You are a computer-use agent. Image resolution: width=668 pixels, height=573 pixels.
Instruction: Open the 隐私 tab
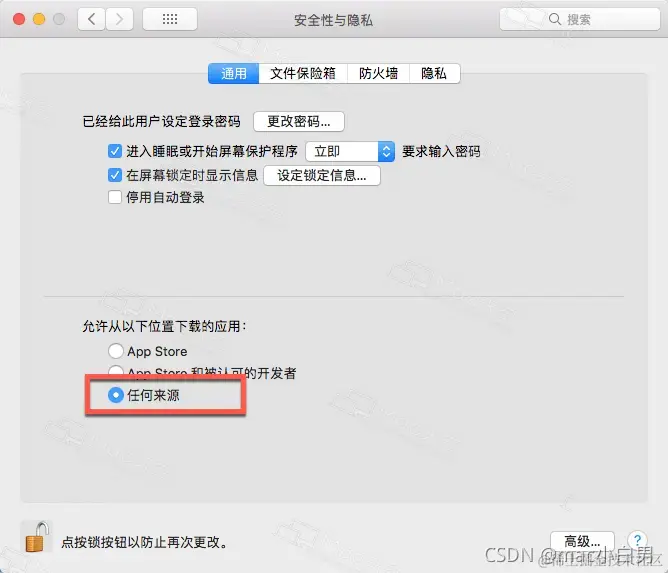(435, 73)
